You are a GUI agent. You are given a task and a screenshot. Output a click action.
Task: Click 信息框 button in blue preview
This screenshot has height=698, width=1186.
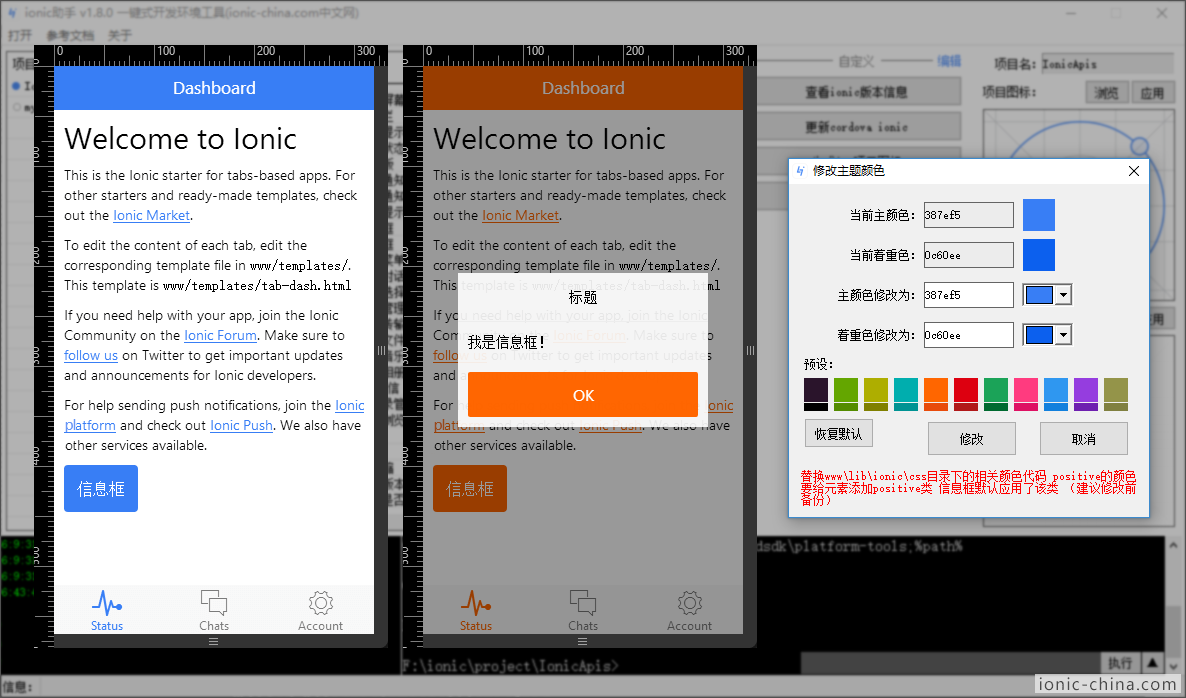click(x=101, y=489)
